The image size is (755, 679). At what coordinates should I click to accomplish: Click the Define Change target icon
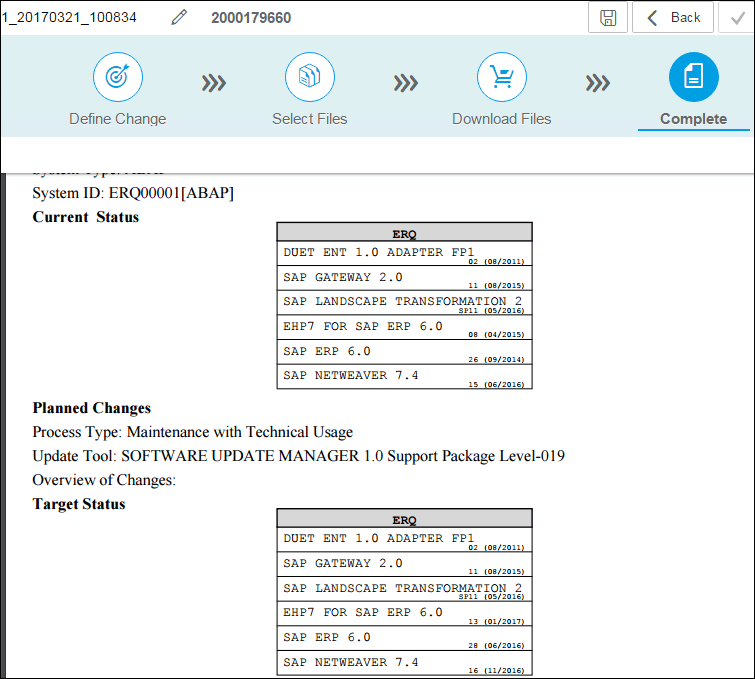pyautogui.click(x=118, y=77)
